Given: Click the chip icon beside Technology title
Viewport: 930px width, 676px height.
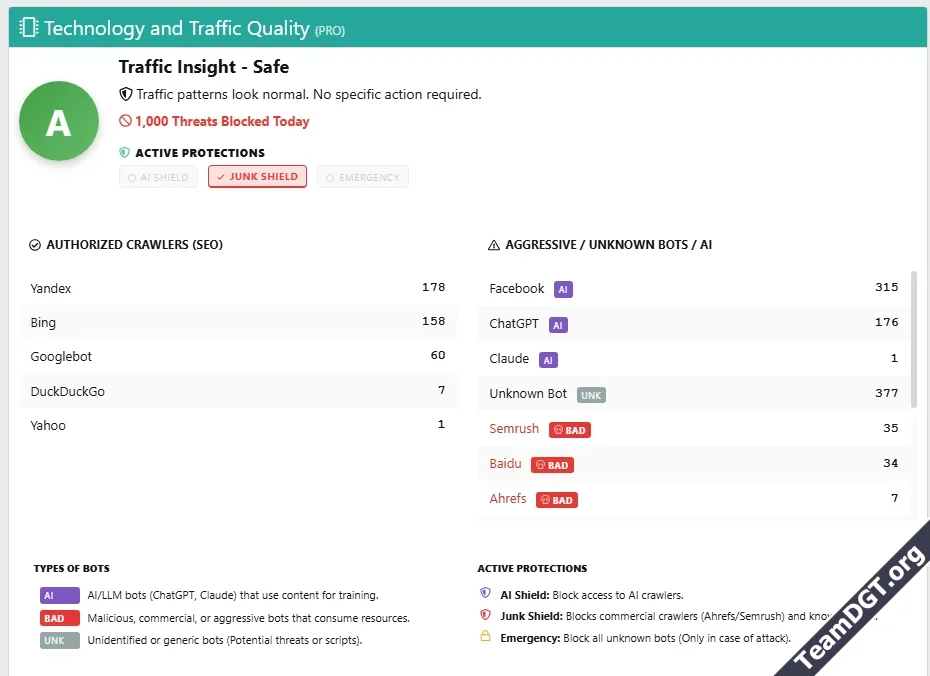Looking at the screenshot, I should [29, 28].
